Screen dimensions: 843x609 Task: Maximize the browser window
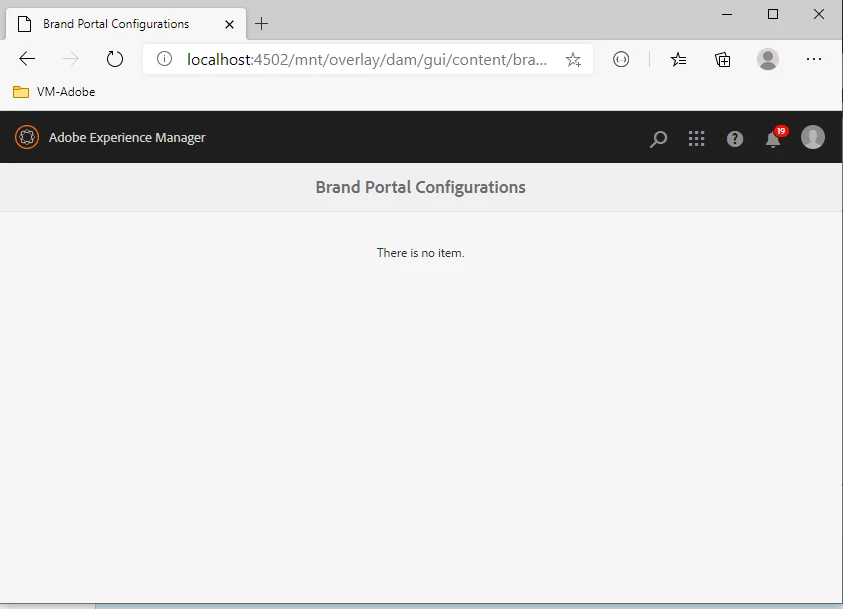point(773,15)
